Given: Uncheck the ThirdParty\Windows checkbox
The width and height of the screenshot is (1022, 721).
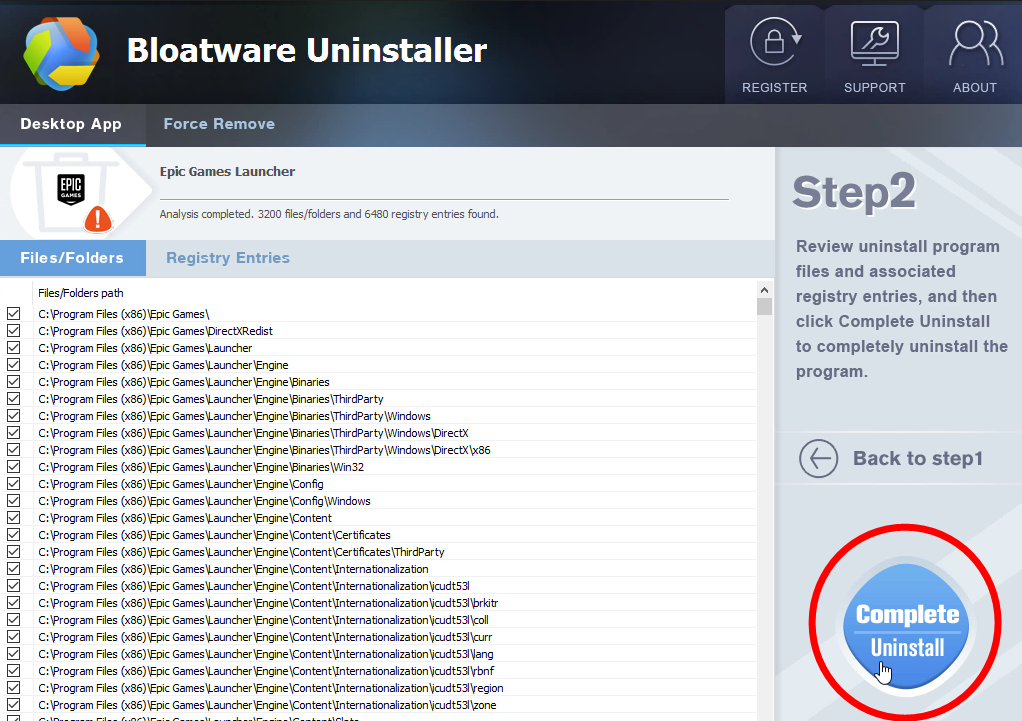Looking at the screenshot, I should (14, 415).
